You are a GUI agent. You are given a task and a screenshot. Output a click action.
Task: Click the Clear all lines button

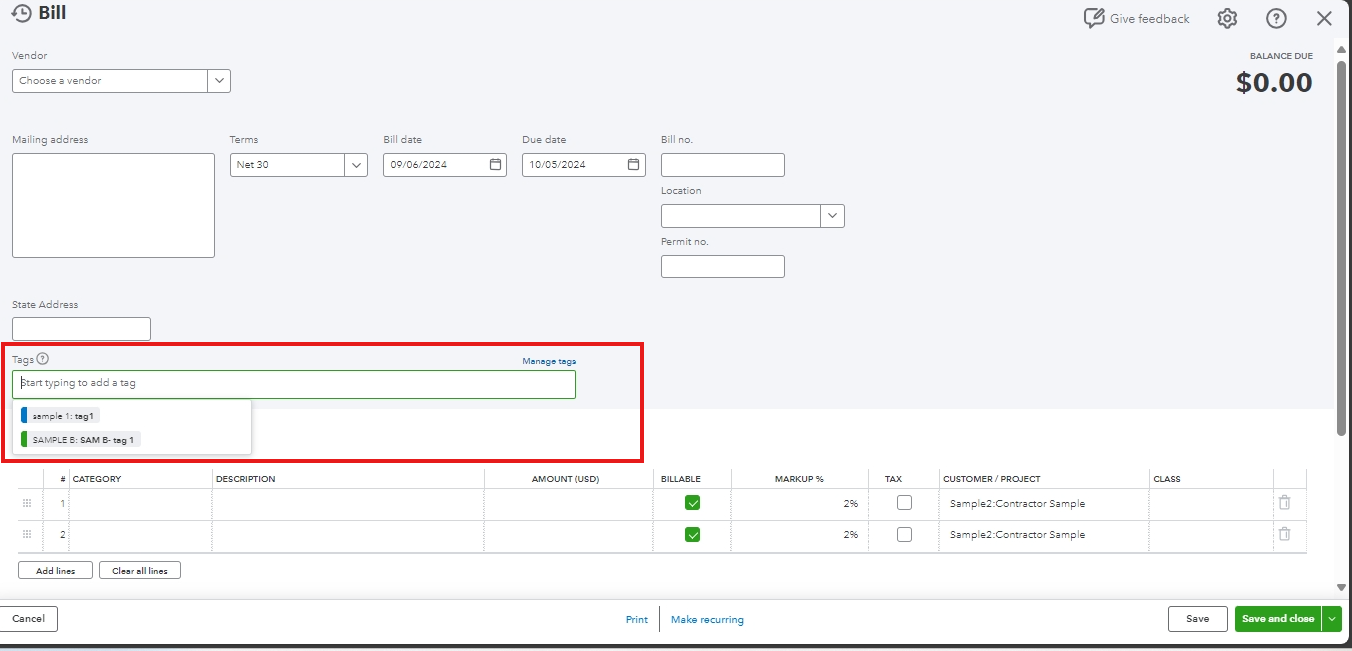pyautogui.click(x=139, y=569)
